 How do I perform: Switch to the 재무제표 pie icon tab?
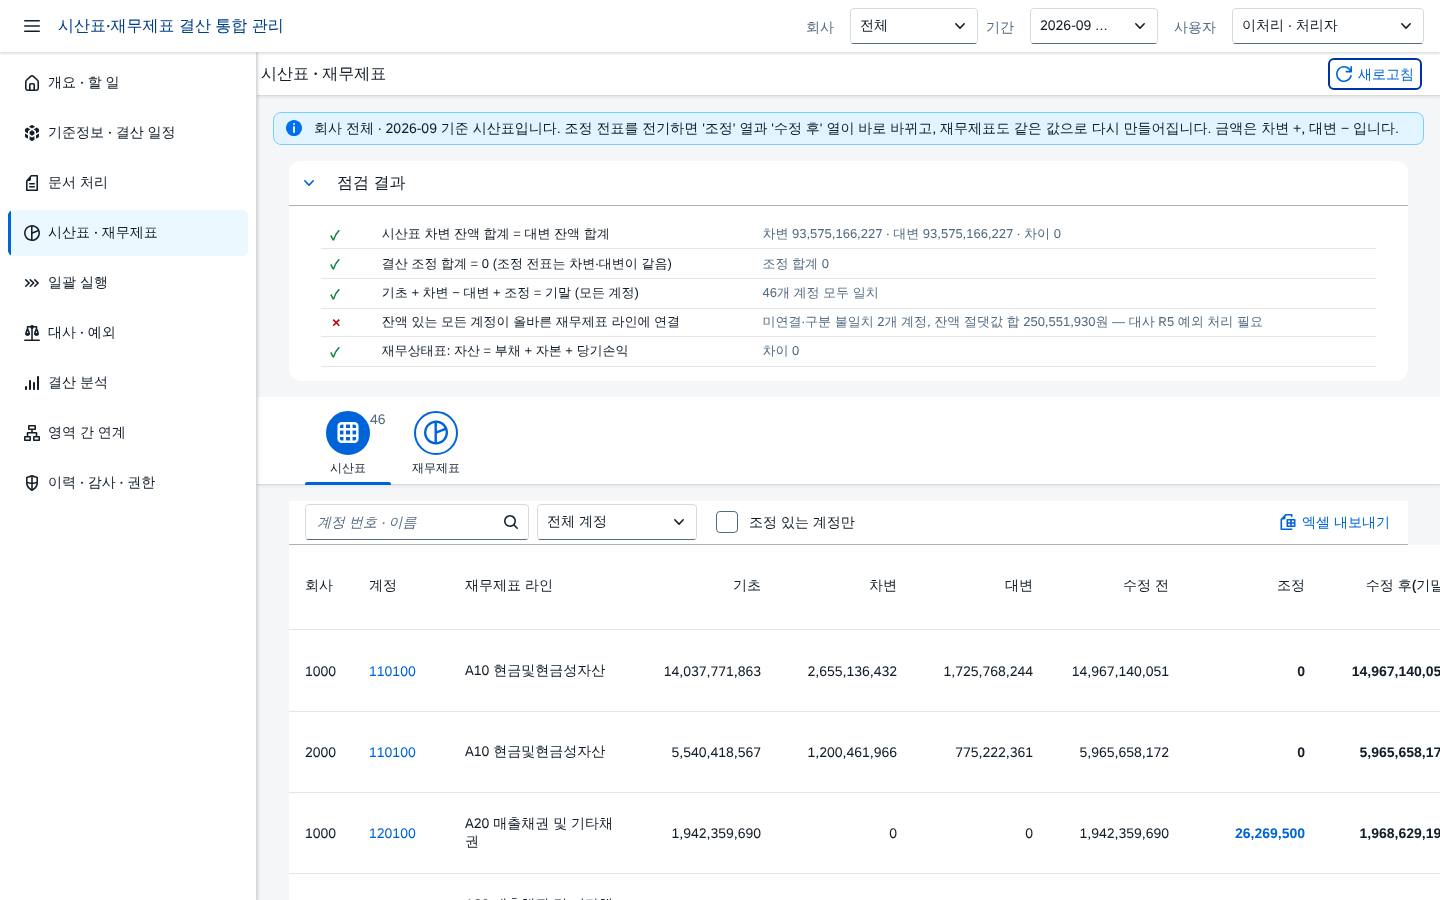[436, 433]
